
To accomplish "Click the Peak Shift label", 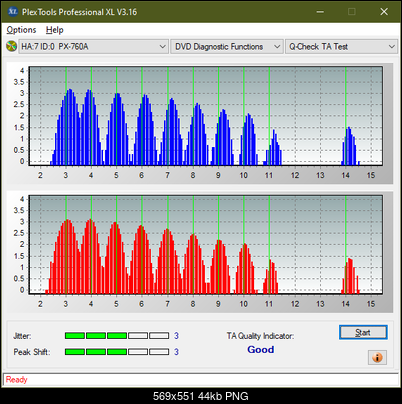I will pos(32,352).
